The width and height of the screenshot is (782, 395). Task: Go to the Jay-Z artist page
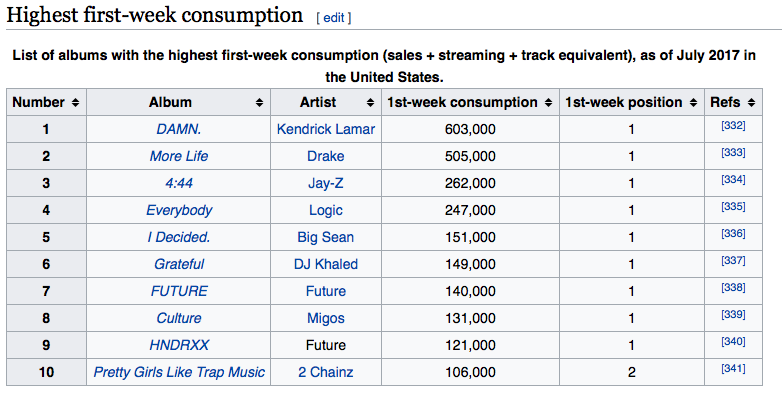click(x=326, y=183)
